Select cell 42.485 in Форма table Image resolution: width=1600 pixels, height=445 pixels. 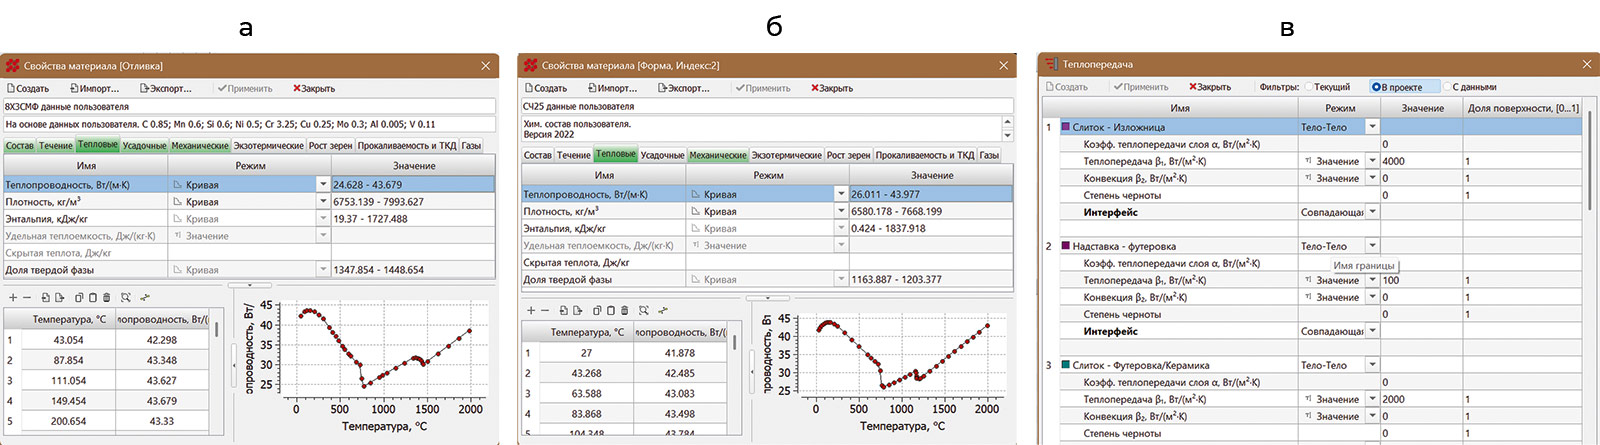coord(679,373)
